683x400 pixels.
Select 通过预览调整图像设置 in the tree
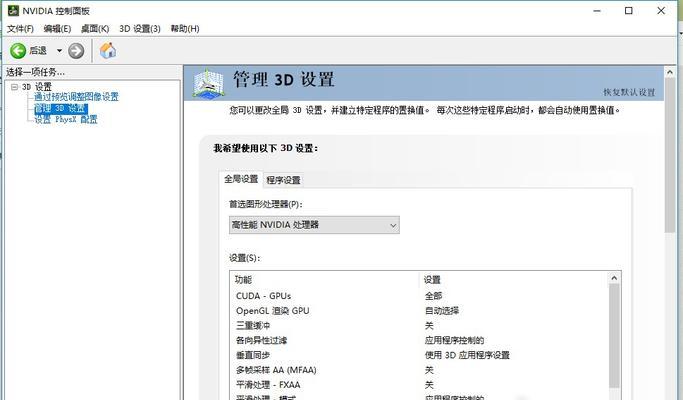click(x=76, y=97)
